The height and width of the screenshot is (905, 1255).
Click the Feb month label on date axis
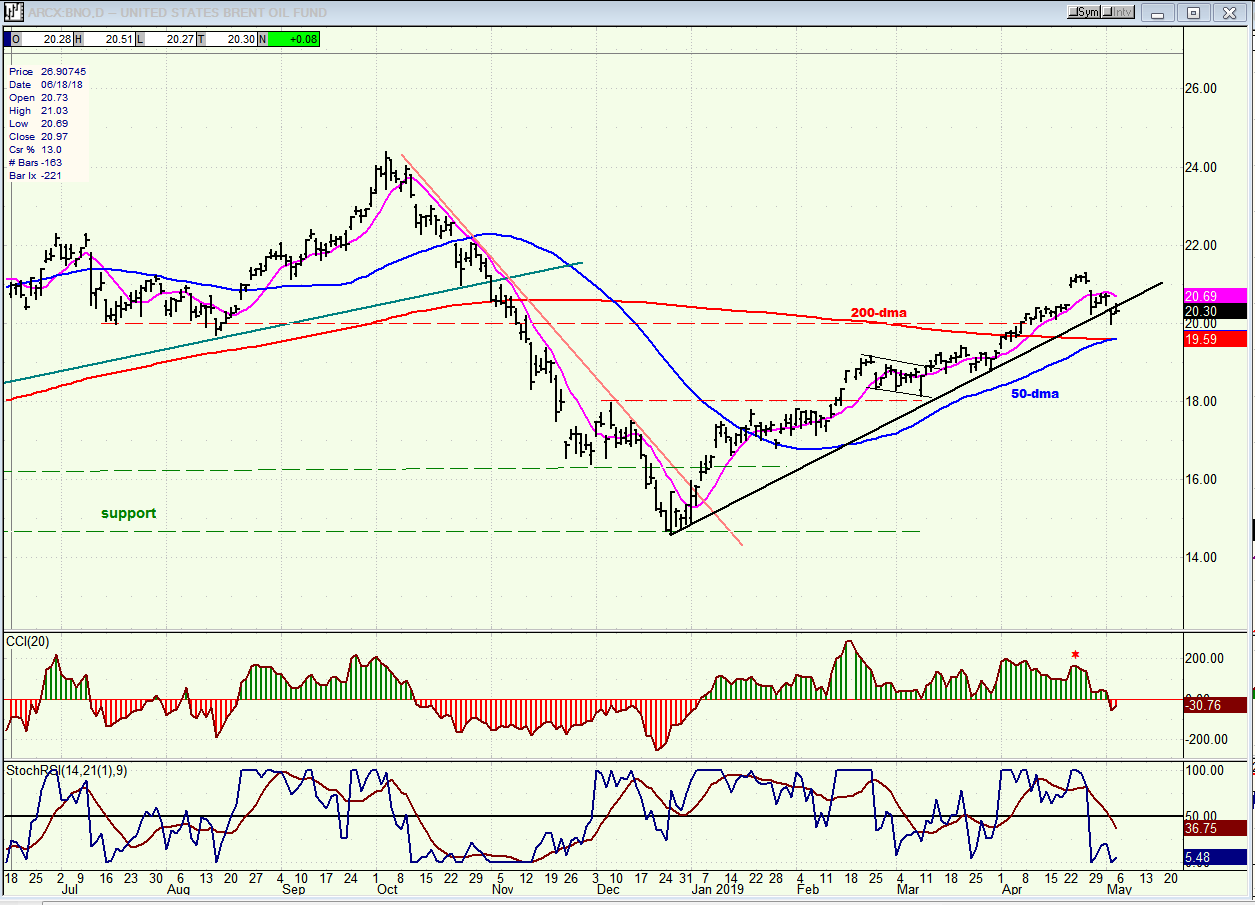808,888
